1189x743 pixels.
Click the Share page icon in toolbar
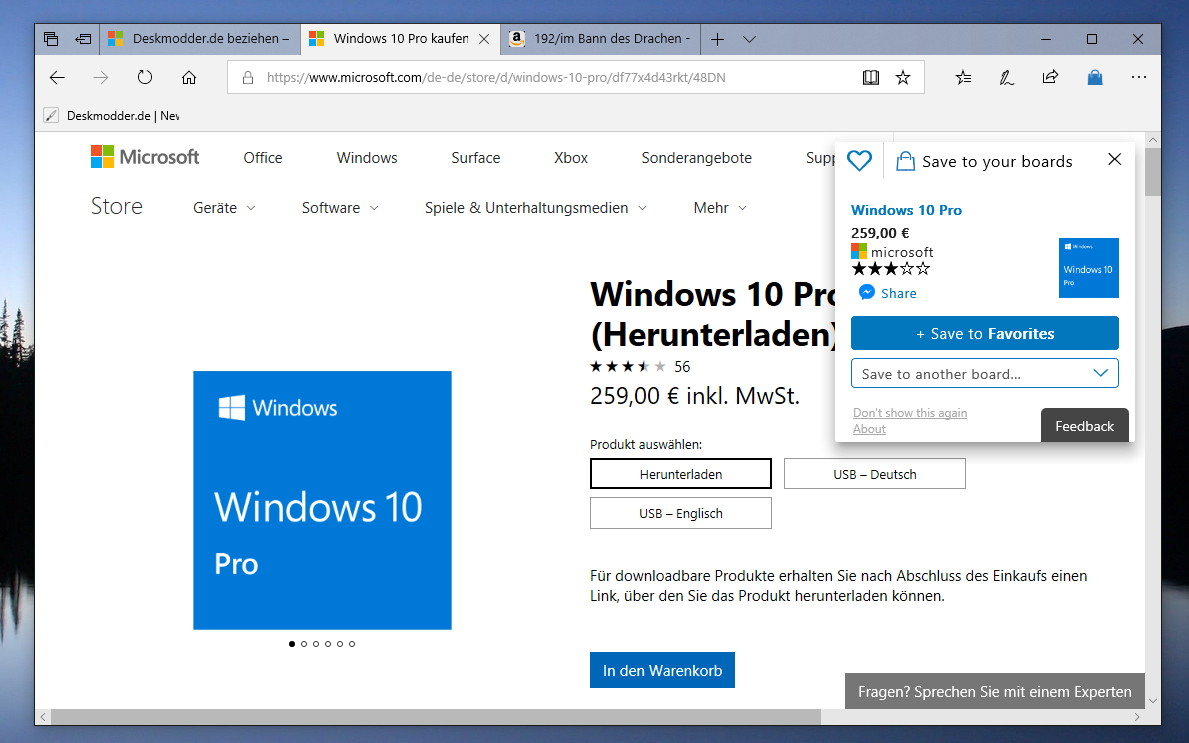click(1050, 77)
